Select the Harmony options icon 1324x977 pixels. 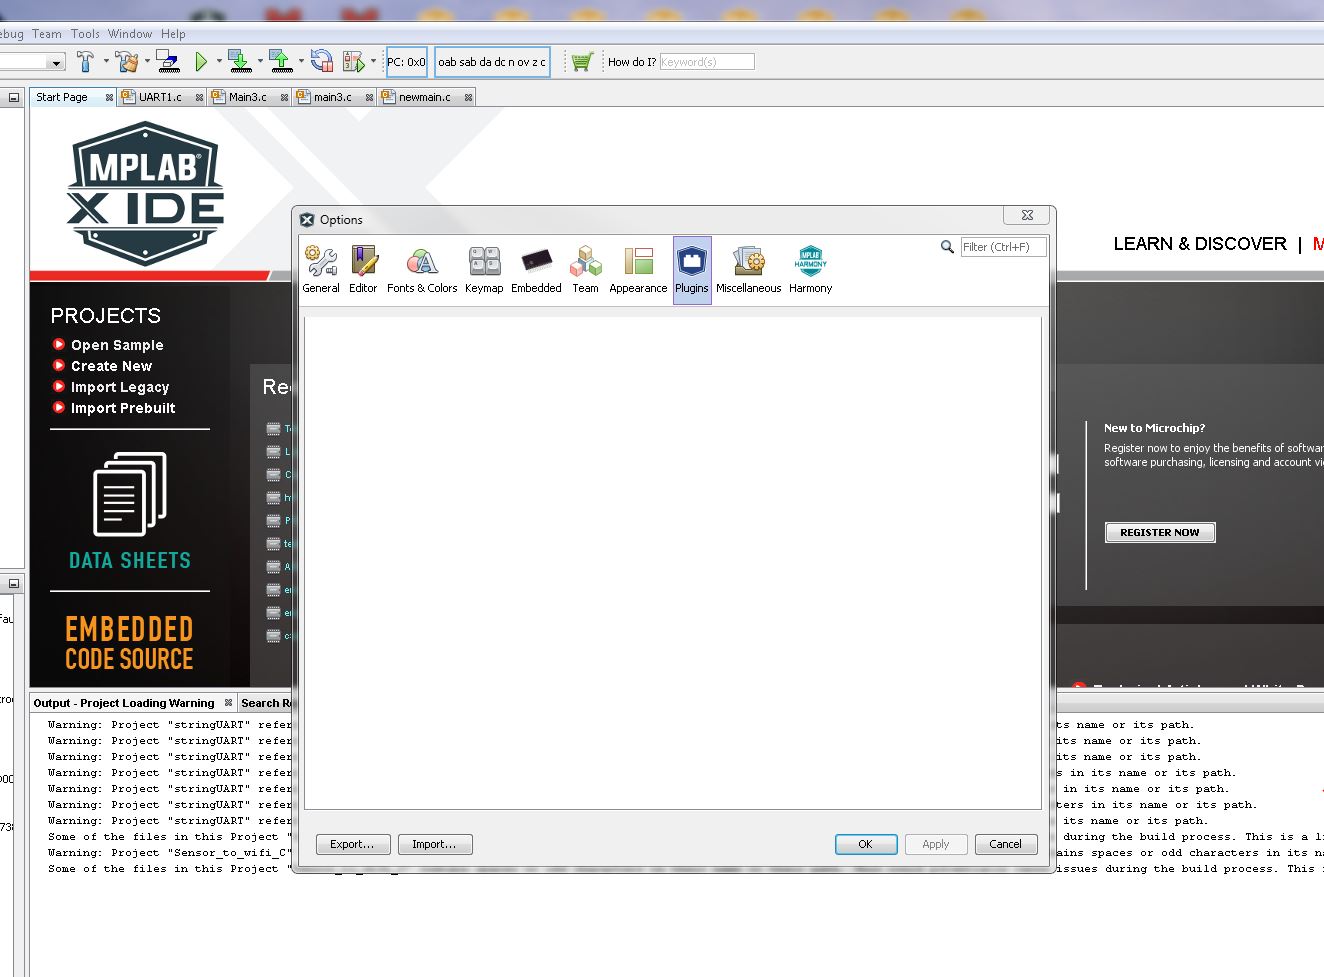pos(810,269)
